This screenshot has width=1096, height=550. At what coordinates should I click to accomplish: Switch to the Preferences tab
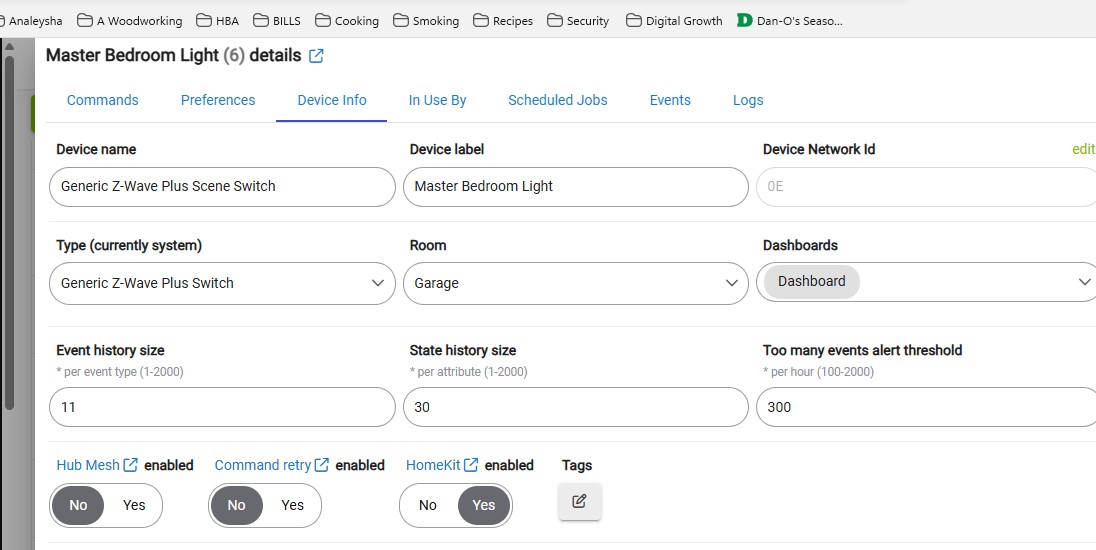click(218, 100)
